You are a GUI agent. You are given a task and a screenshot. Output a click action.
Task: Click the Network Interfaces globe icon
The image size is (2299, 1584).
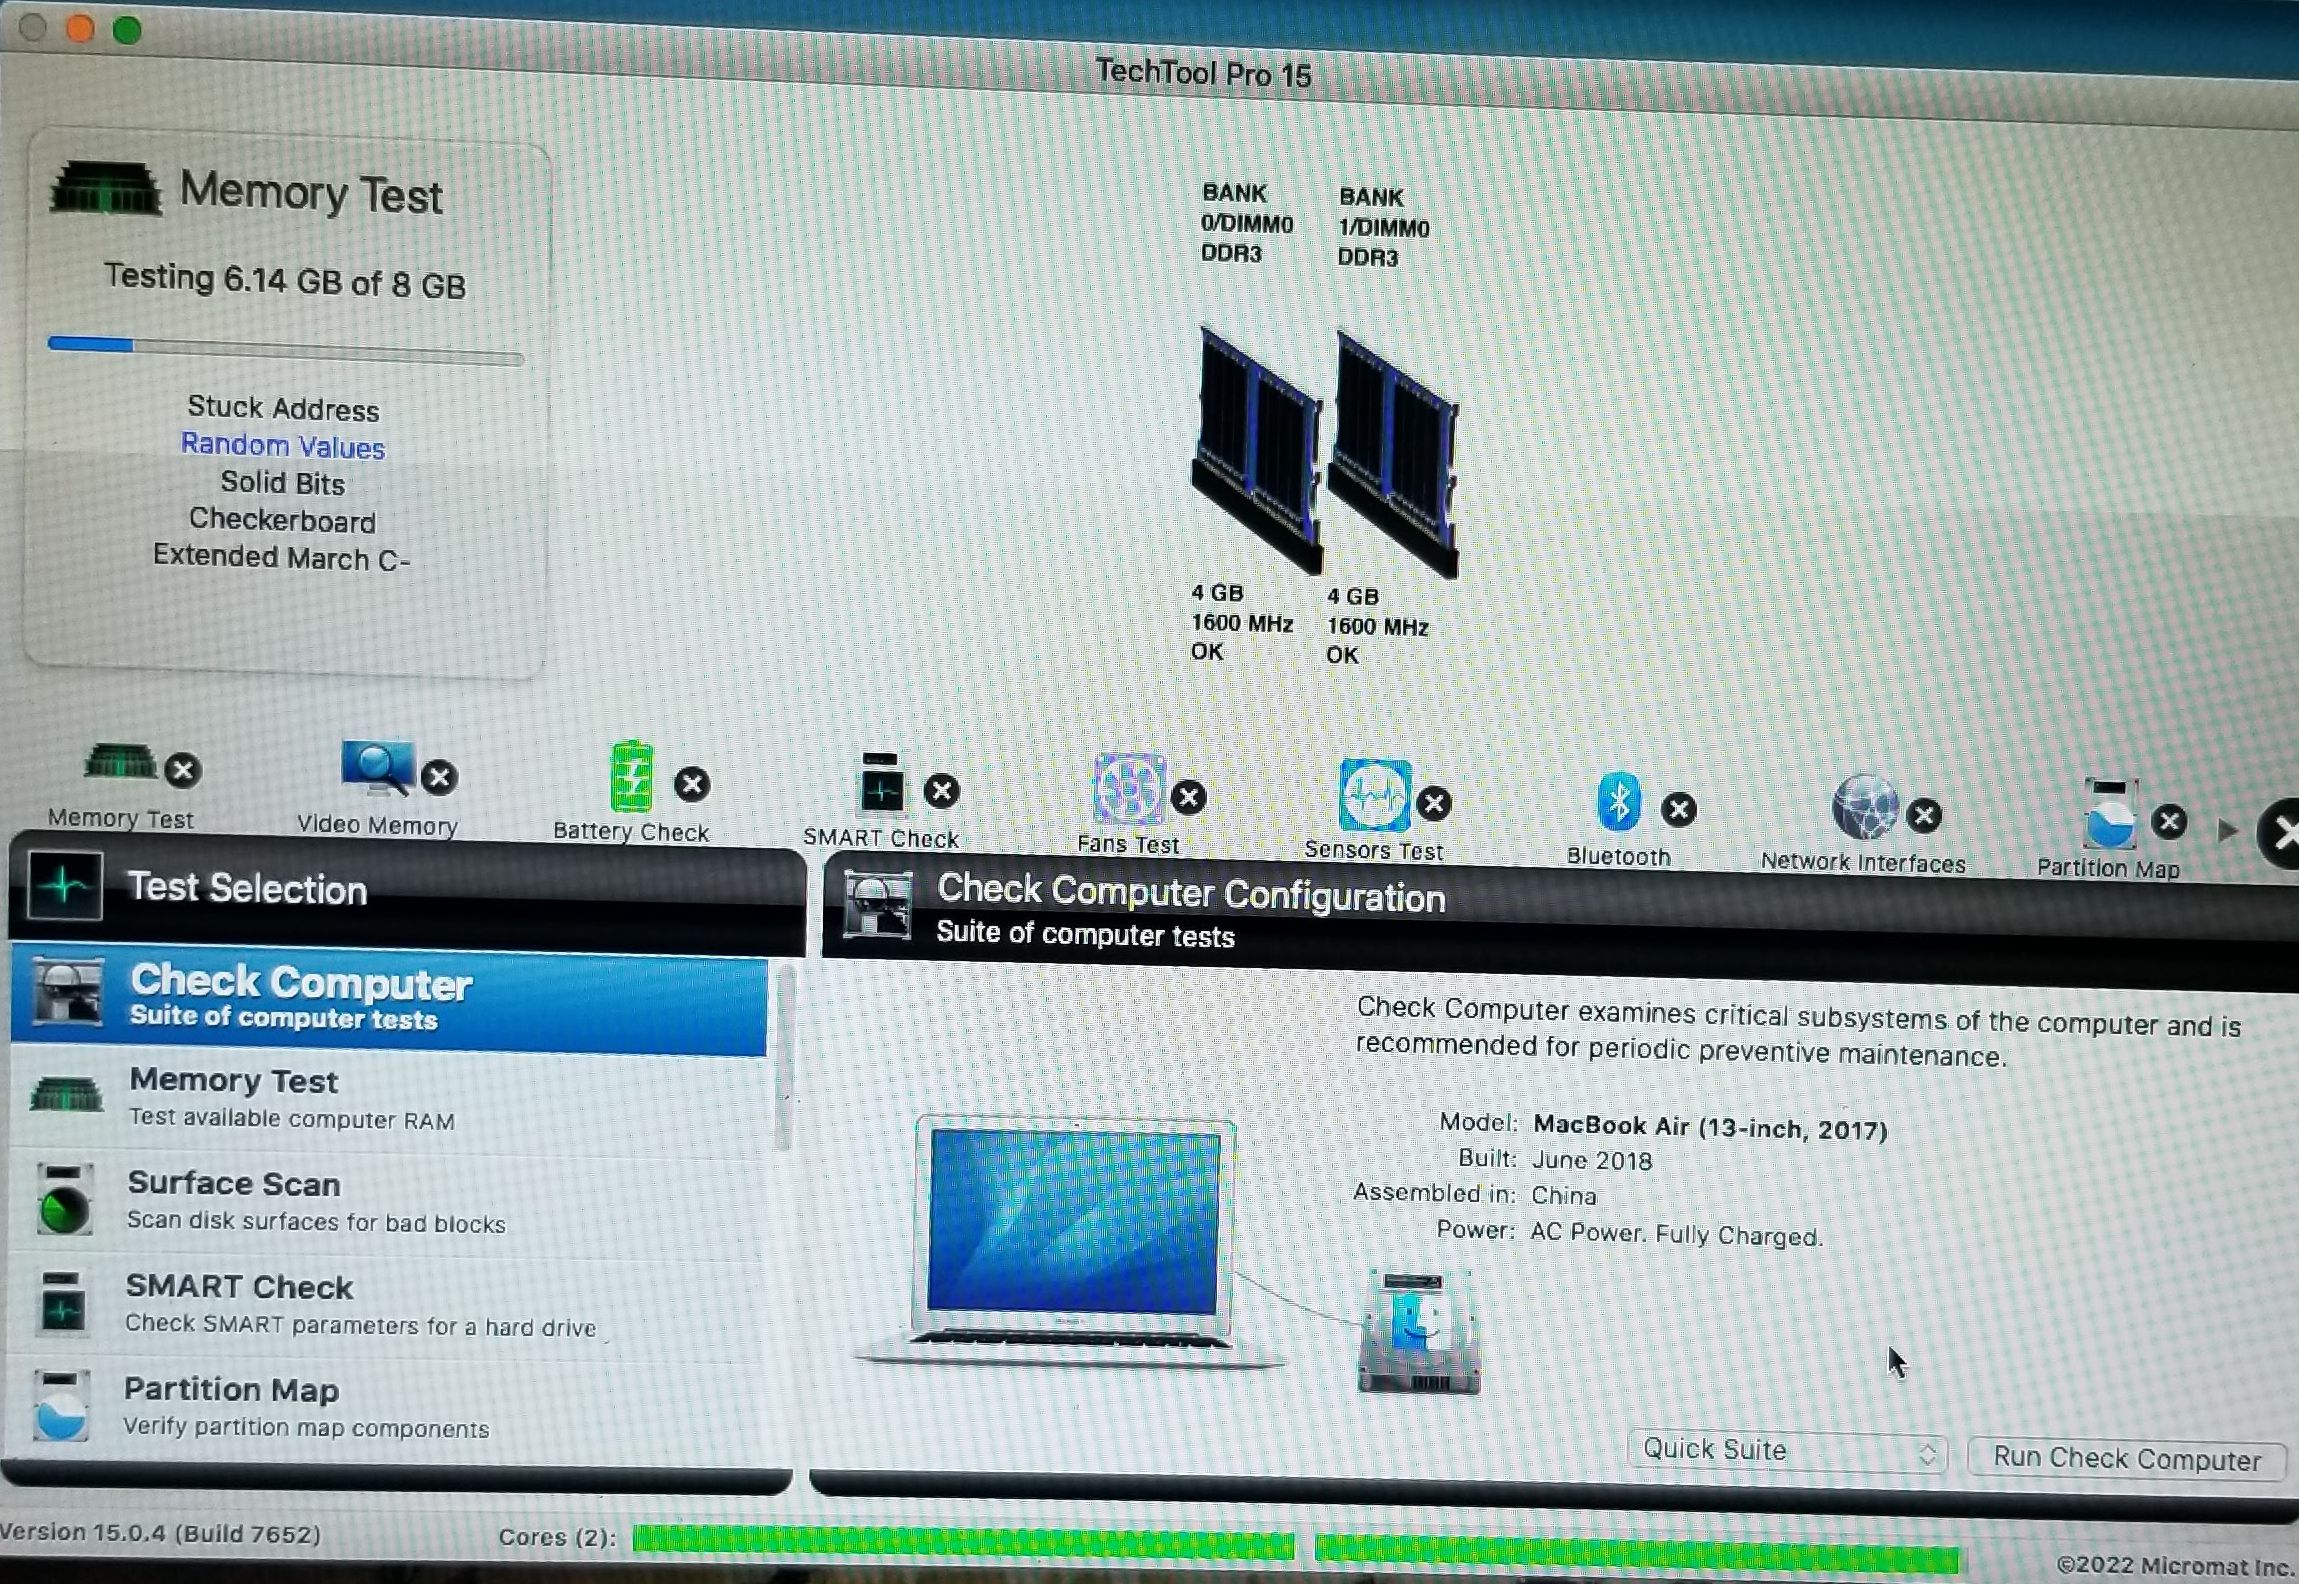1864,808
